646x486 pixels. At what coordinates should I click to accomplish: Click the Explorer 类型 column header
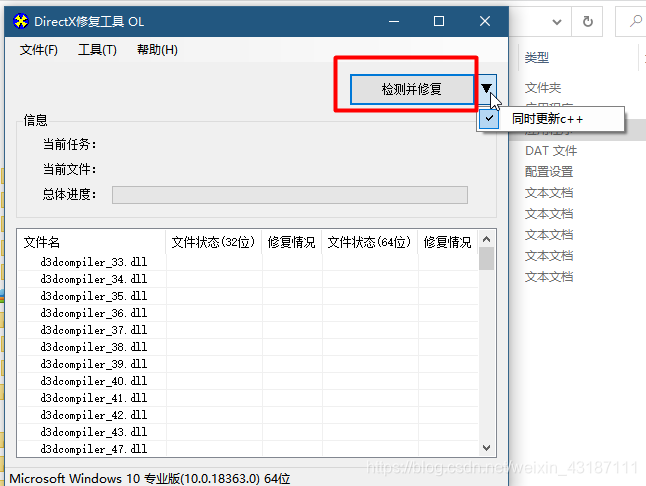point(537,58)
